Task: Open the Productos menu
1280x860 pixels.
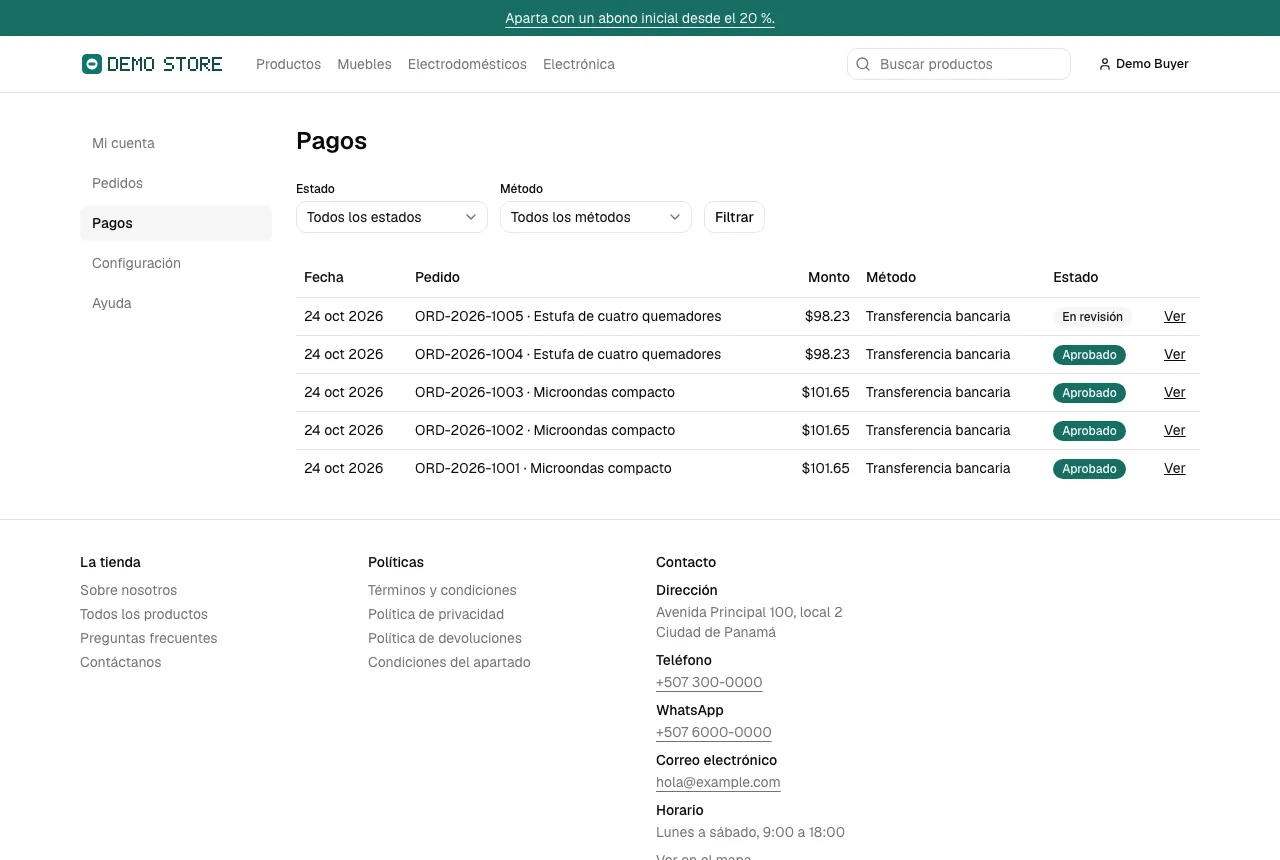Action: 288,64
